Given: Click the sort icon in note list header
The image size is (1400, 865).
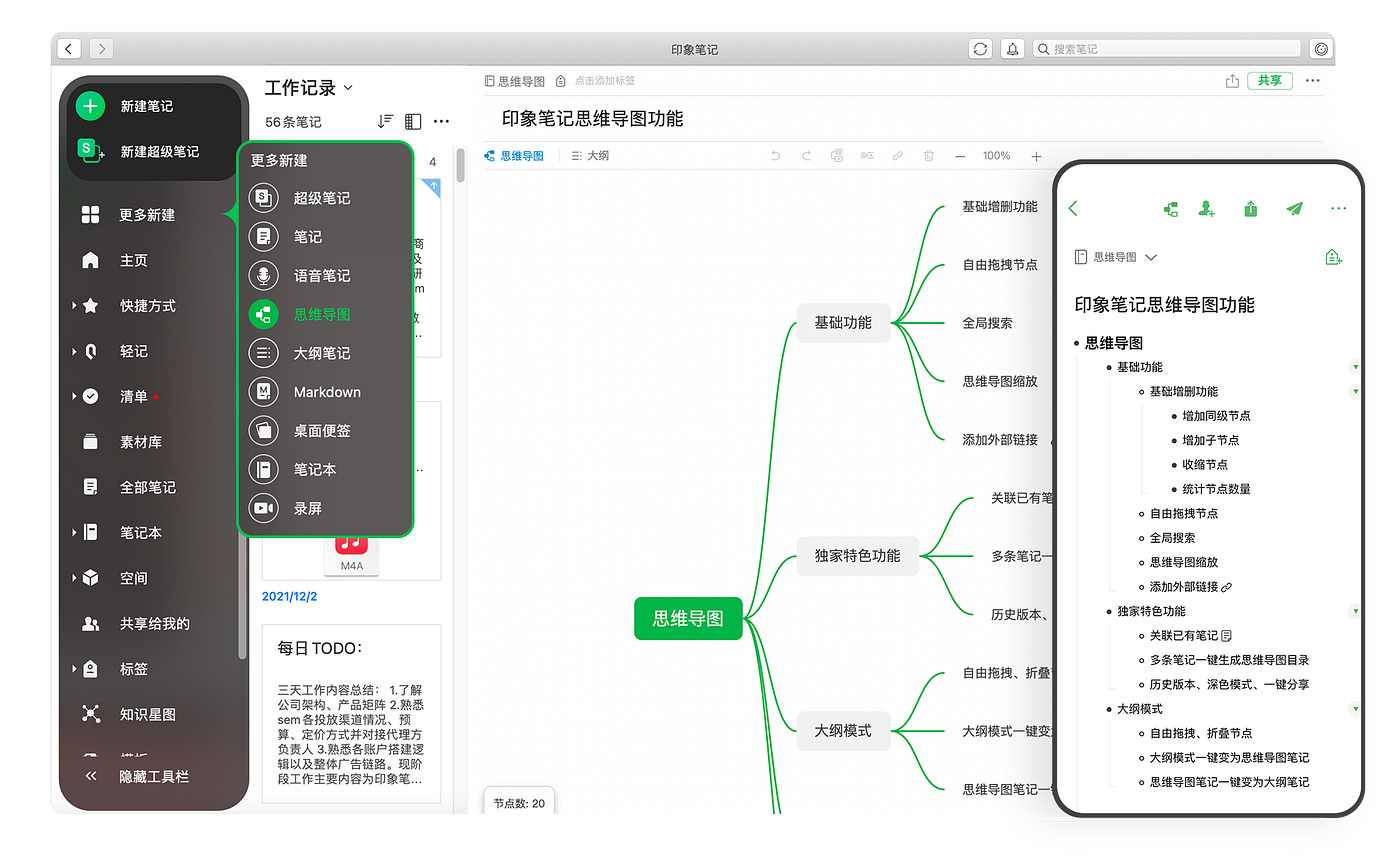Looking at the screenshot, I should (x=385, y=121).
